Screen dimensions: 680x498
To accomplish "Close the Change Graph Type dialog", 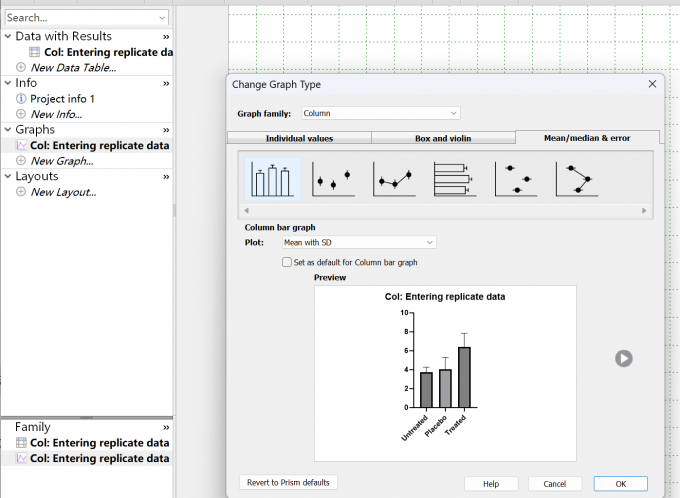I will point(652,84).
